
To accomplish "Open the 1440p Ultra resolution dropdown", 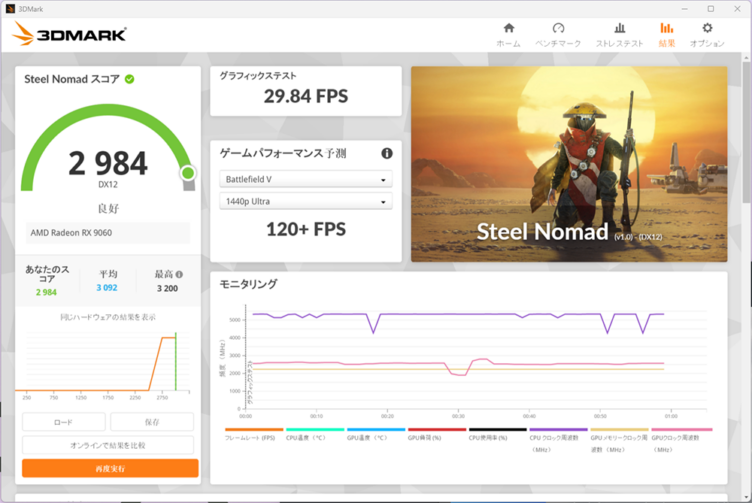I will 306,201.
